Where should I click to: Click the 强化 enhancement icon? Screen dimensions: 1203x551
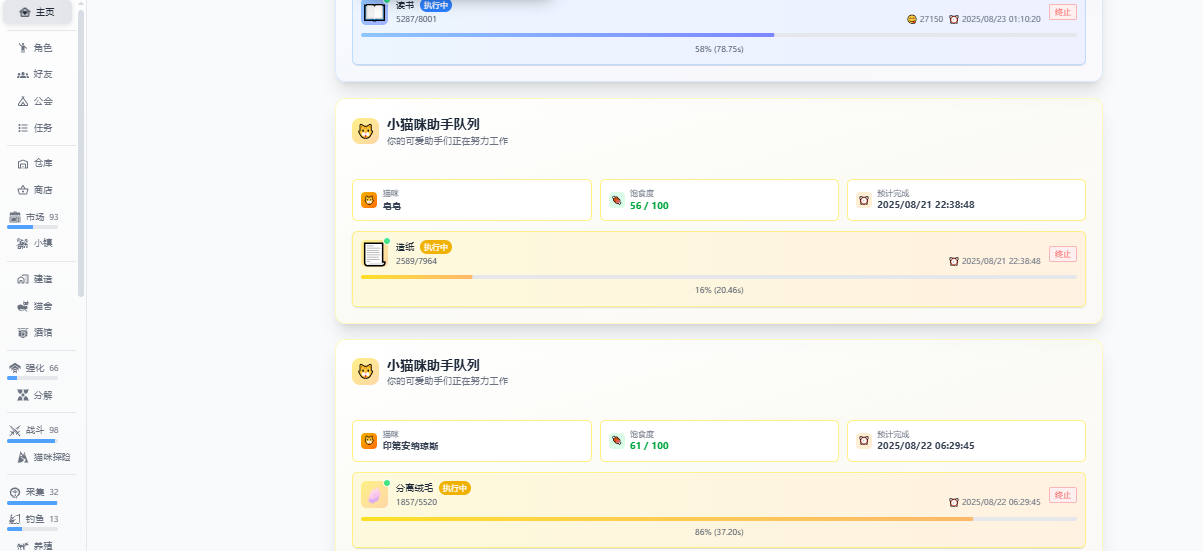point(15,368)
